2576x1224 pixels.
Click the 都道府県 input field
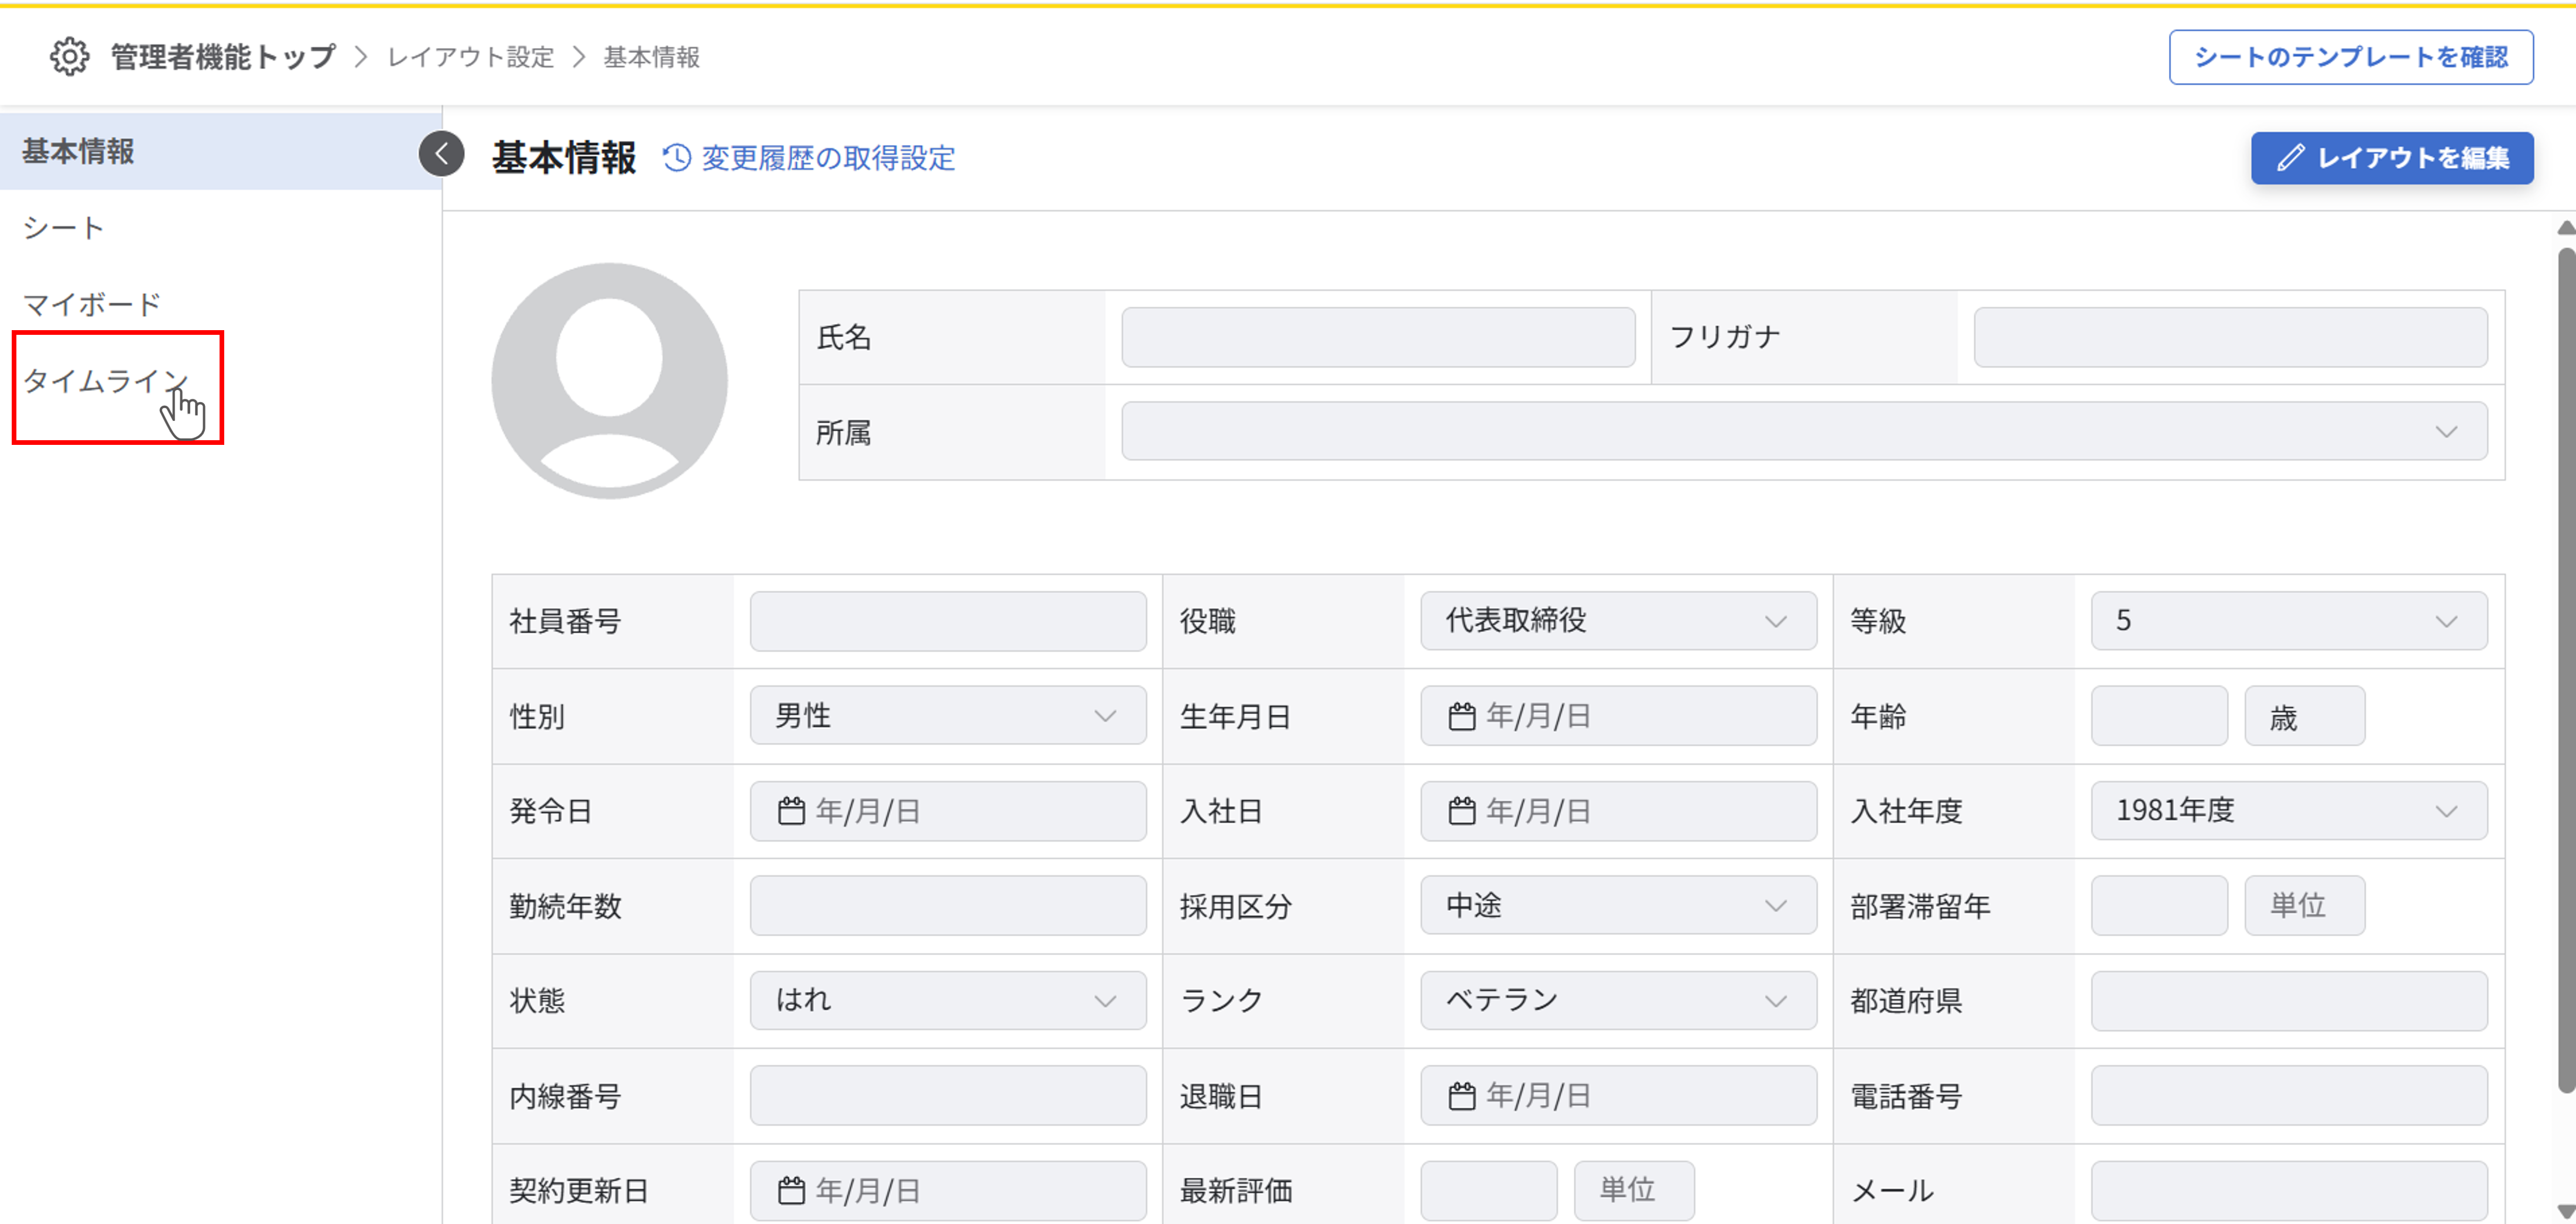(2289, 1001)
